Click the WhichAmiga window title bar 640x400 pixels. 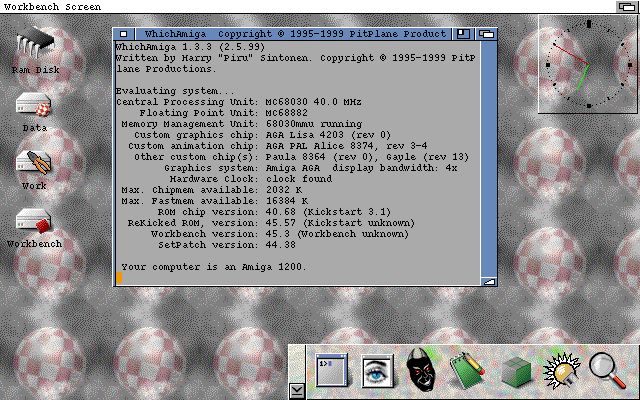coord(293,34)
